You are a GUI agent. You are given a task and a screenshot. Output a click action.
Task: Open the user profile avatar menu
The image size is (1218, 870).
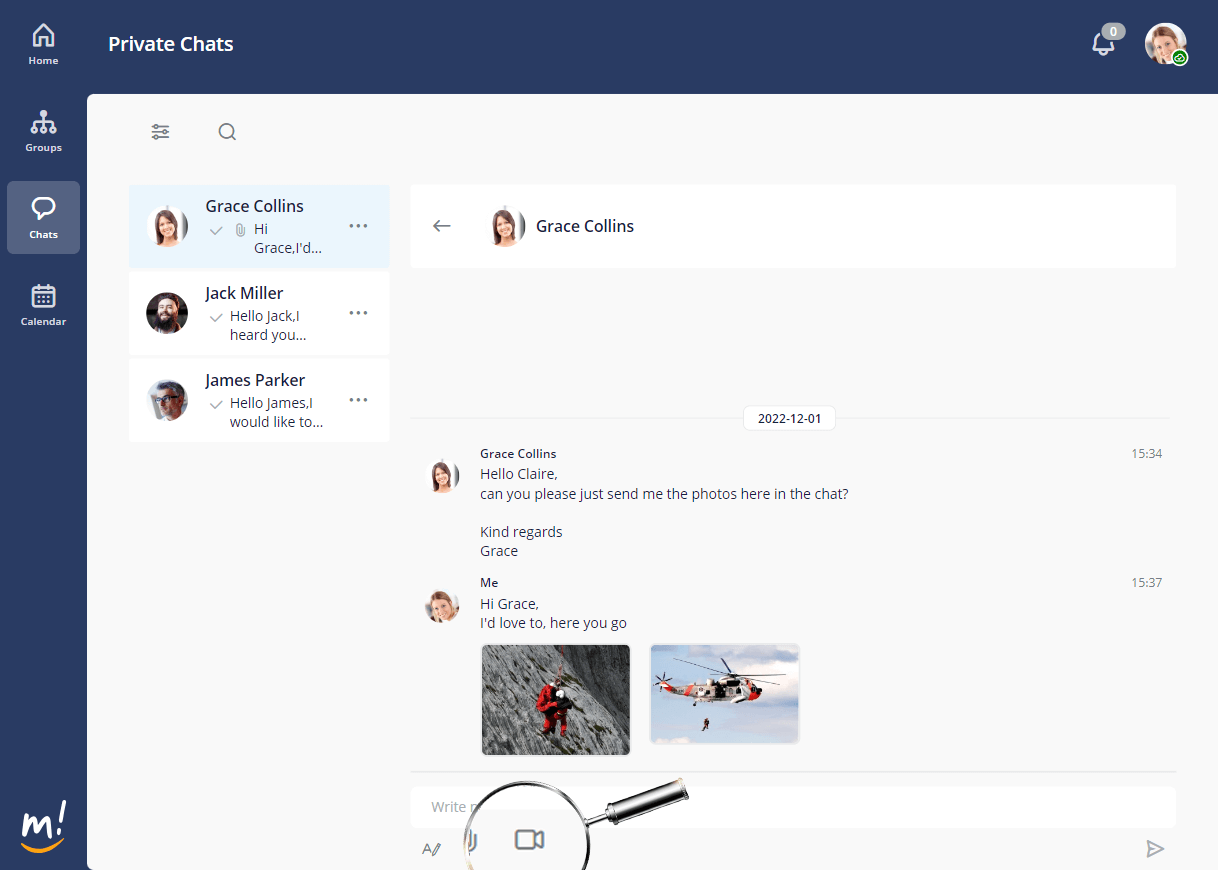(x=1165, y=44)
